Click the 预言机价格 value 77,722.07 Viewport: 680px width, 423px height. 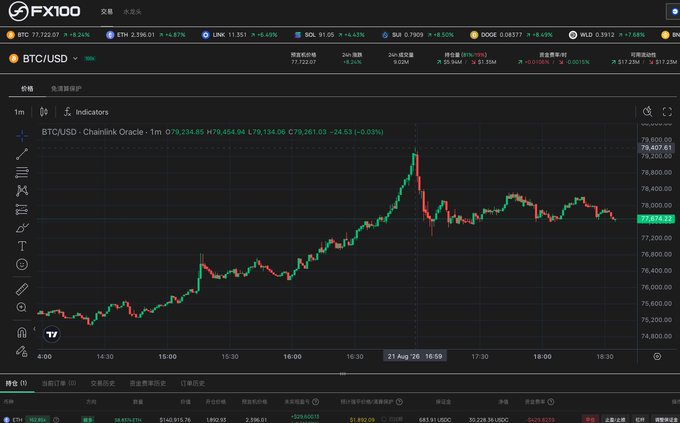coord(303,62)
